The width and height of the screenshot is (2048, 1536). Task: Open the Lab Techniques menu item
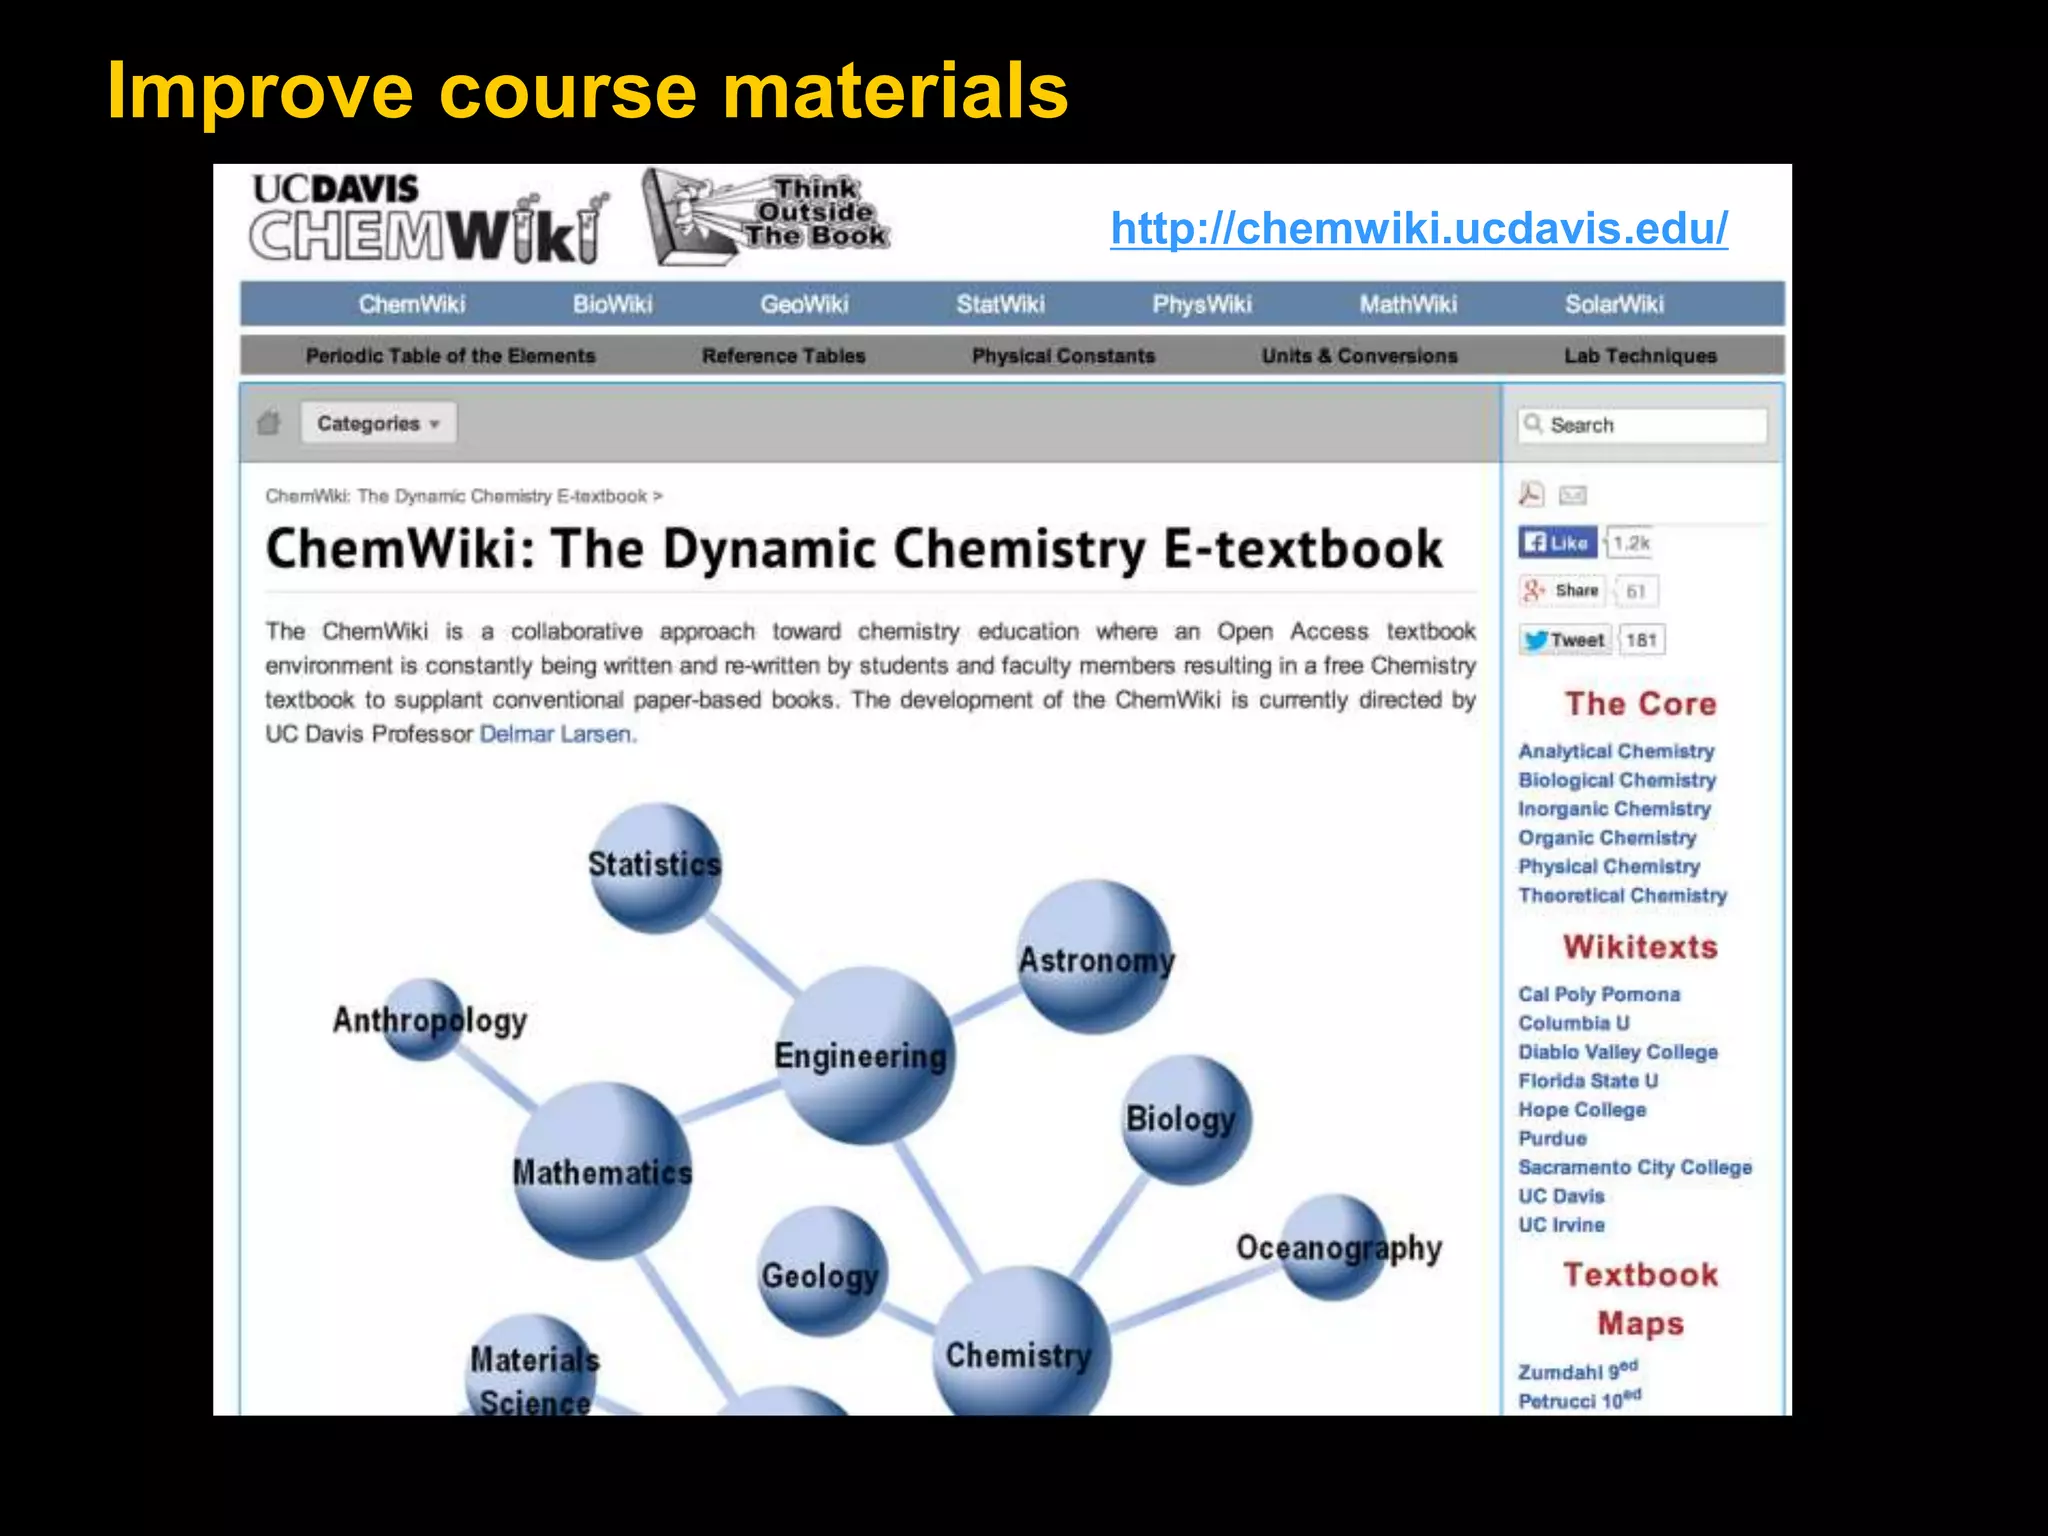[x=1640, y=356]
